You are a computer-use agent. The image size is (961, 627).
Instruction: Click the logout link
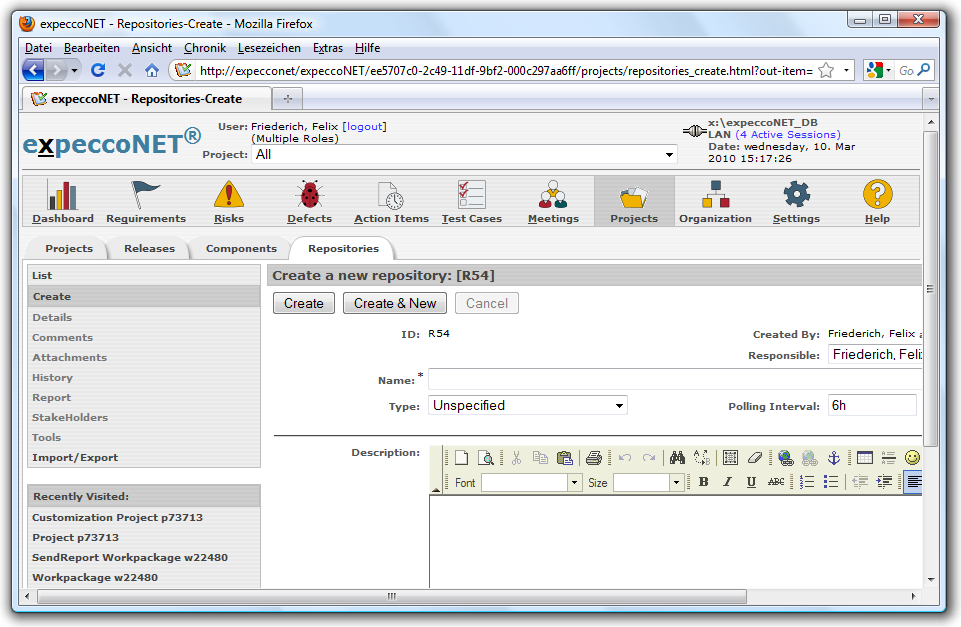click(x=365, y=126)
